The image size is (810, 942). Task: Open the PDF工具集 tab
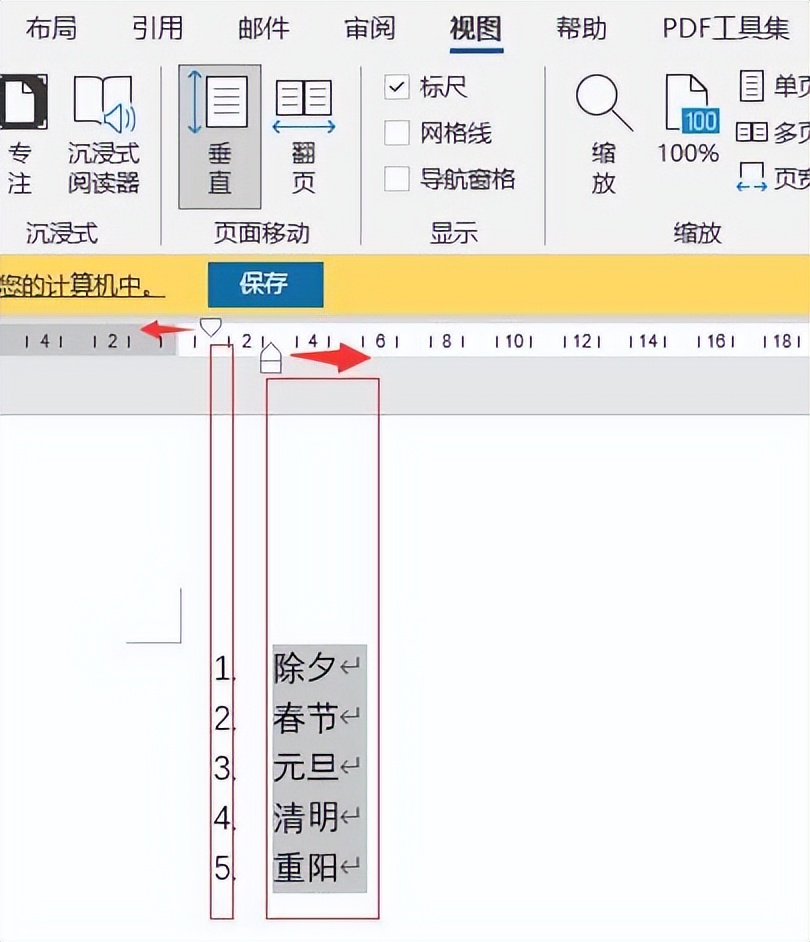726,28
